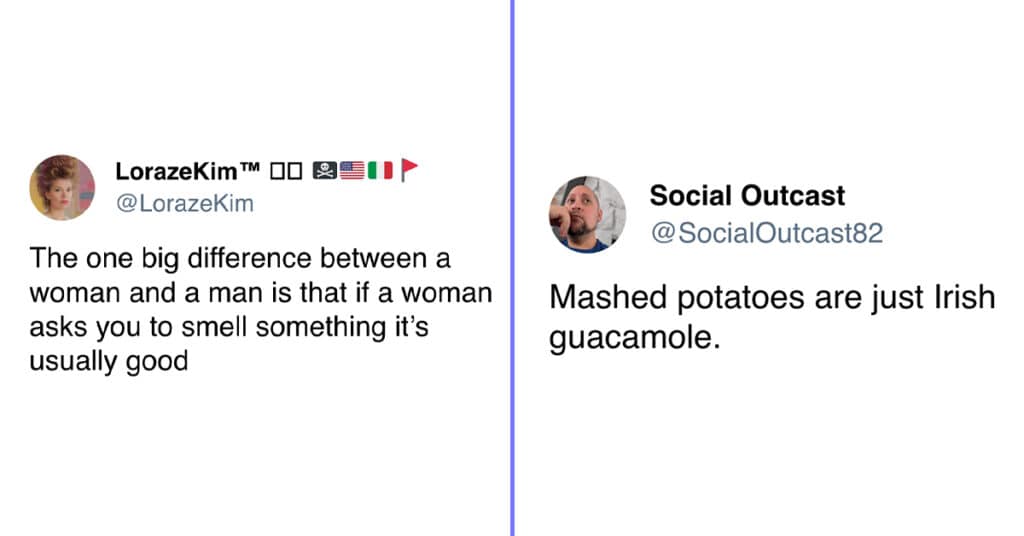
Task: Click the trademark symbol beside LorazeKim
Action: (250, 166)
